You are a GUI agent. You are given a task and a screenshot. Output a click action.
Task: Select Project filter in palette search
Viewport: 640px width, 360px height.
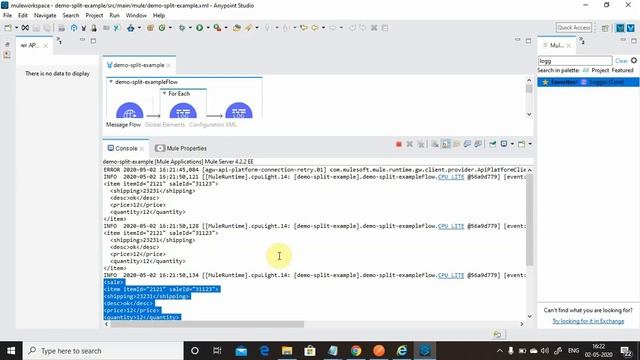point(600,70)
